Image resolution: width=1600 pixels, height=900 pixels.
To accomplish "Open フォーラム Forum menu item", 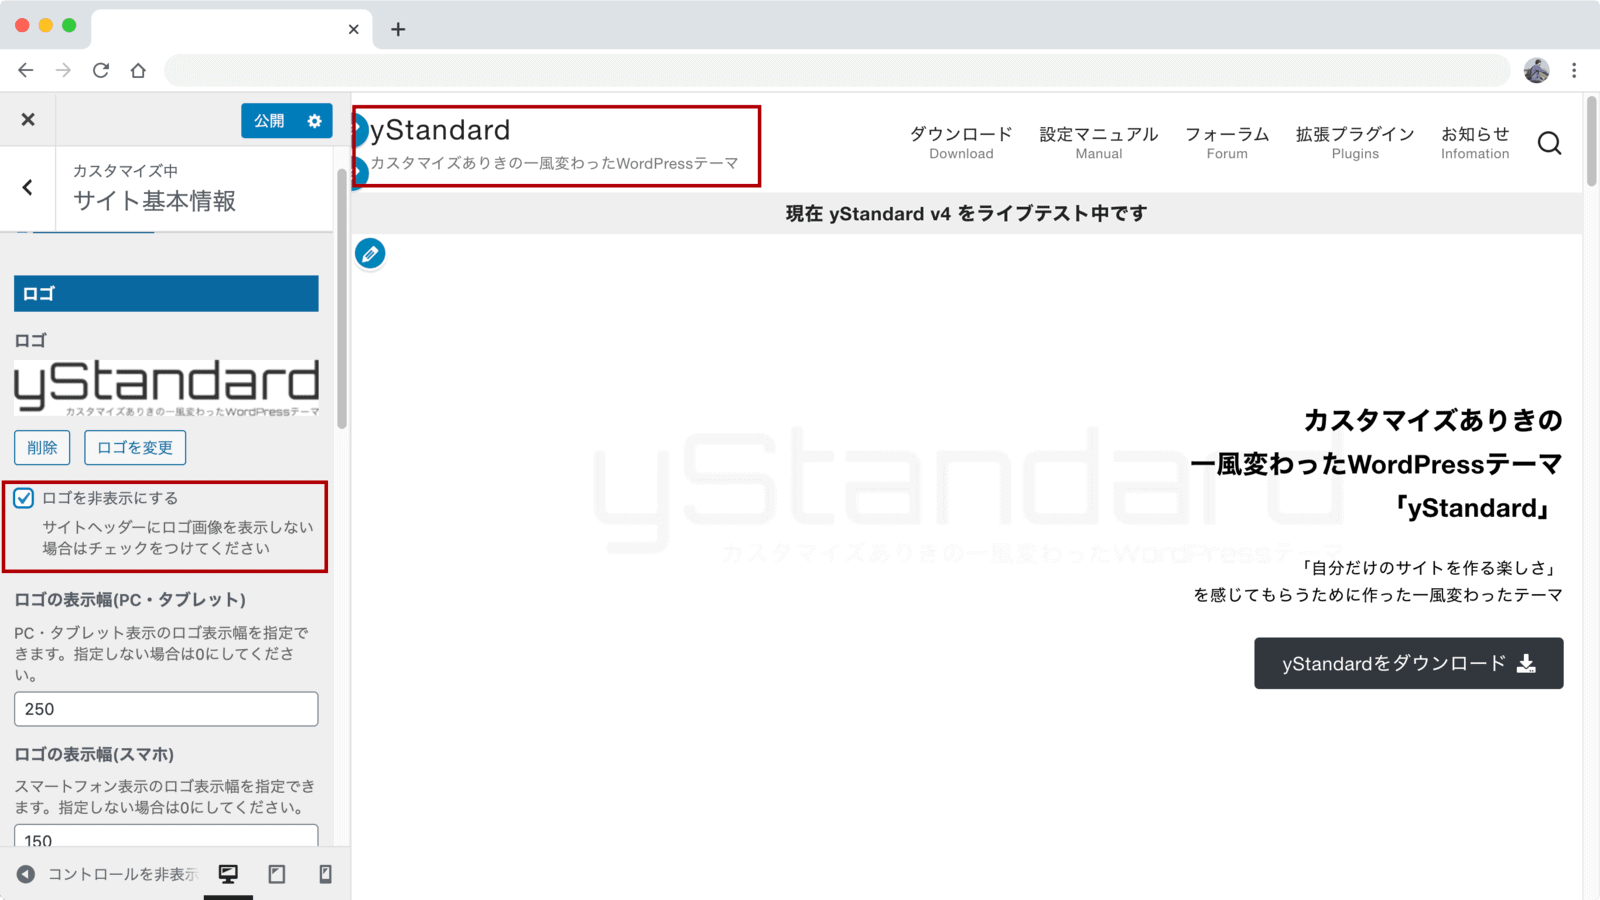I will 1227,143.
